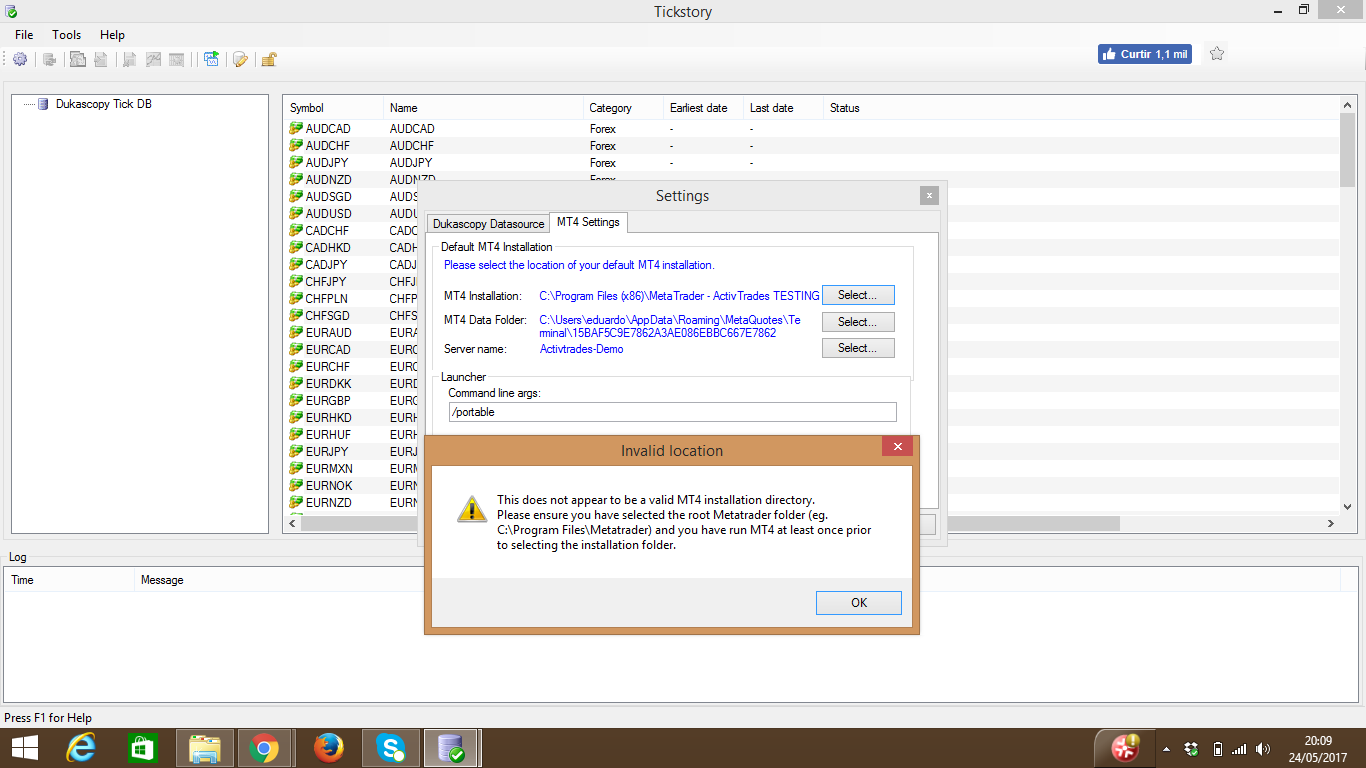Click the Last date column header
Viewport: 1366px width, 768px height.
pos(784,108)
